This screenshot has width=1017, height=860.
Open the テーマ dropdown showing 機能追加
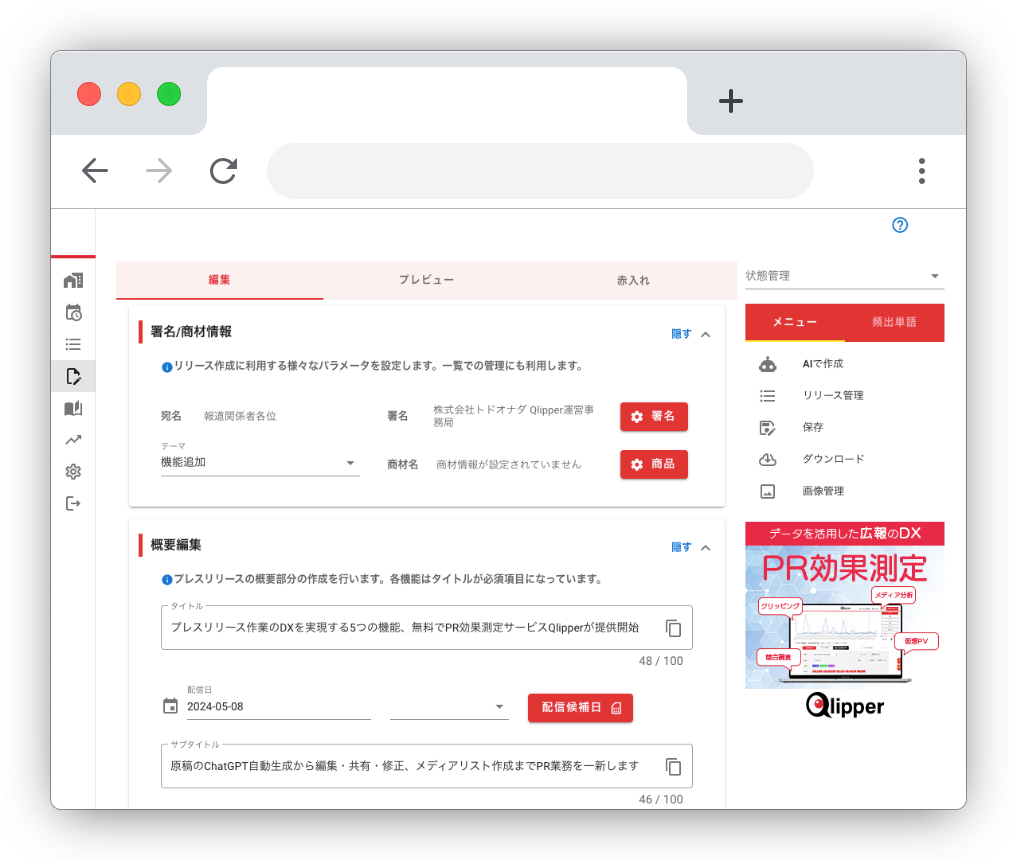[x=259, y=463]
